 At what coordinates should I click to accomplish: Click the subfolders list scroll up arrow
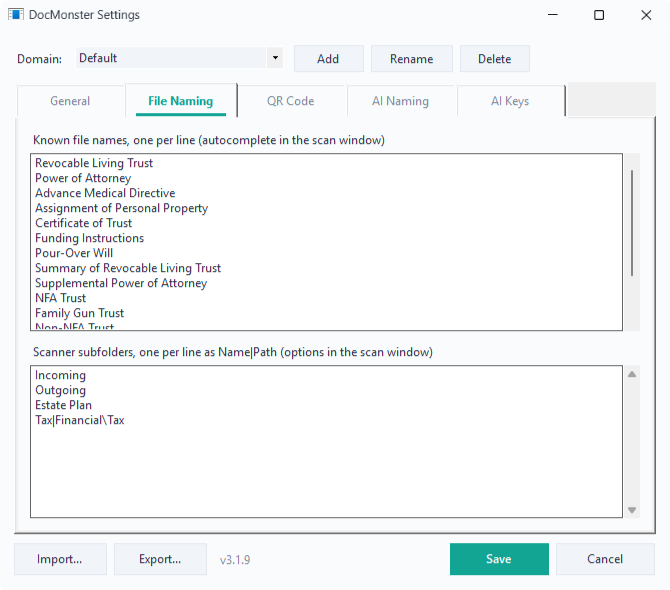click(x=632, y=374)
